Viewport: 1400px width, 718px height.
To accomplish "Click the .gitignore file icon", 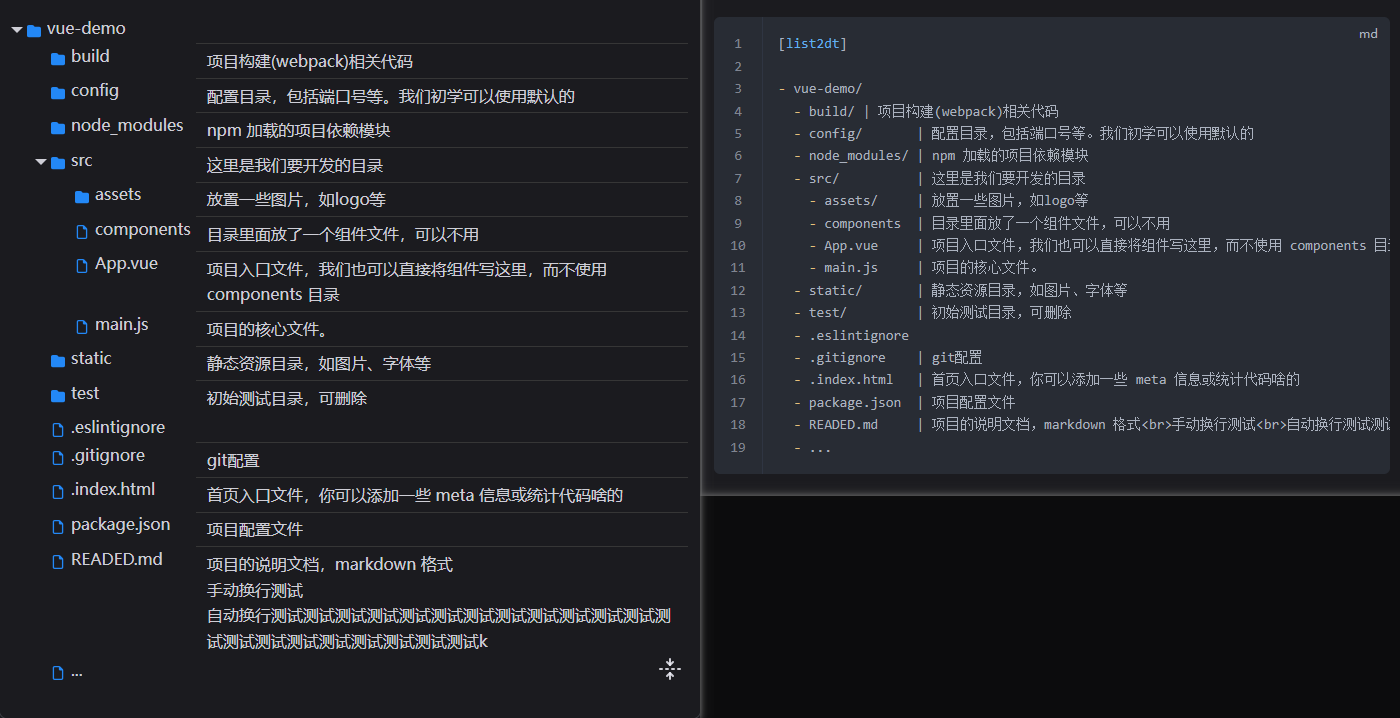I will [x=58, y=457].
